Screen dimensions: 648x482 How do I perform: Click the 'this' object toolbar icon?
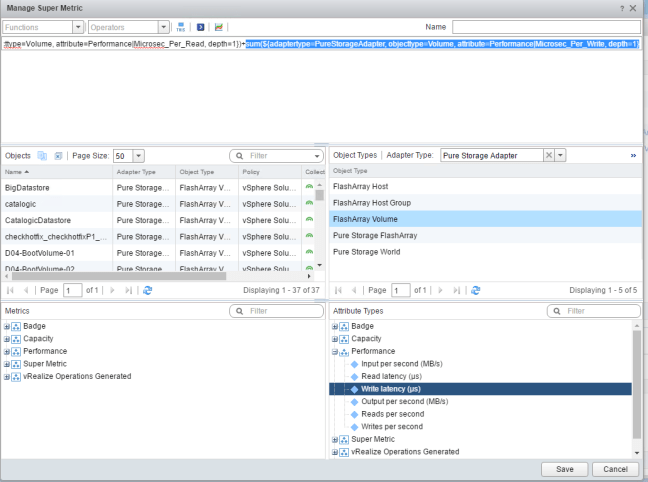pyautogui.click(x=180, y=27)
